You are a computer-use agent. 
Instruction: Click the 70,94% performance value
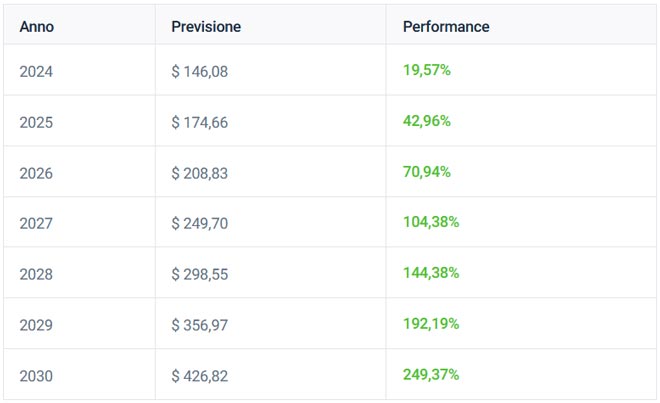[427, 172]
